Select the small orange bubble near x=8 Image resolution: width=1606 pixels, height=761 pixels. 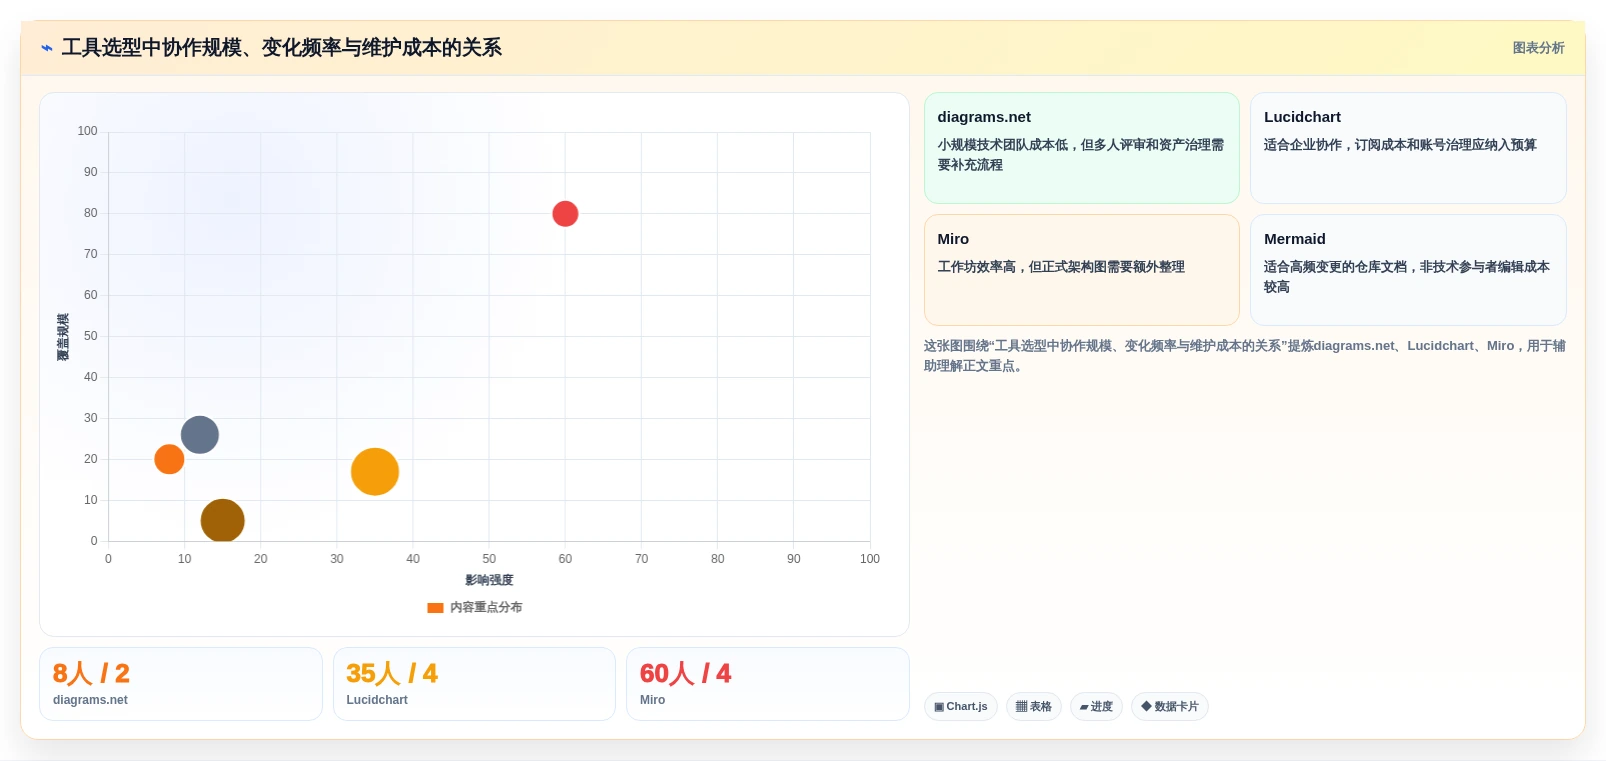(x=169, y=459)
